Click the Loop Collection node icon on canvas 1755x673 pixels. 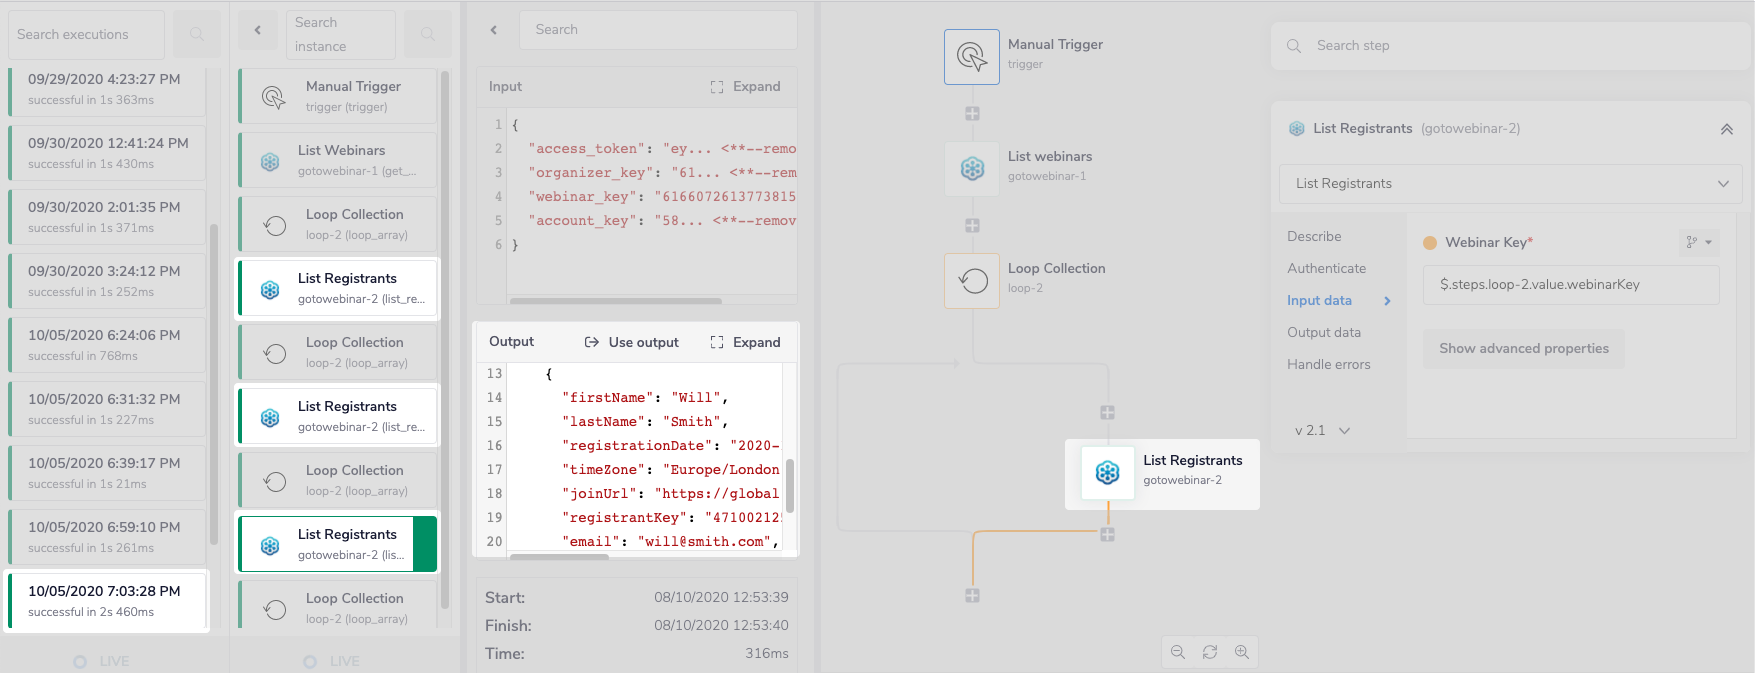coord(972,281)
